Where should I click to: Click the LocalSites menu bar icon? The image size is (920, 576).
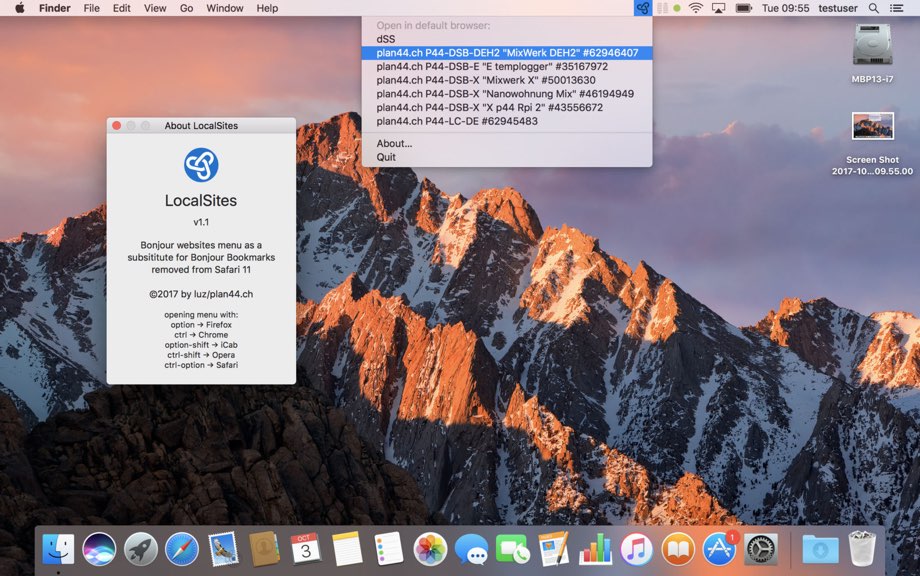coord(642,8)
